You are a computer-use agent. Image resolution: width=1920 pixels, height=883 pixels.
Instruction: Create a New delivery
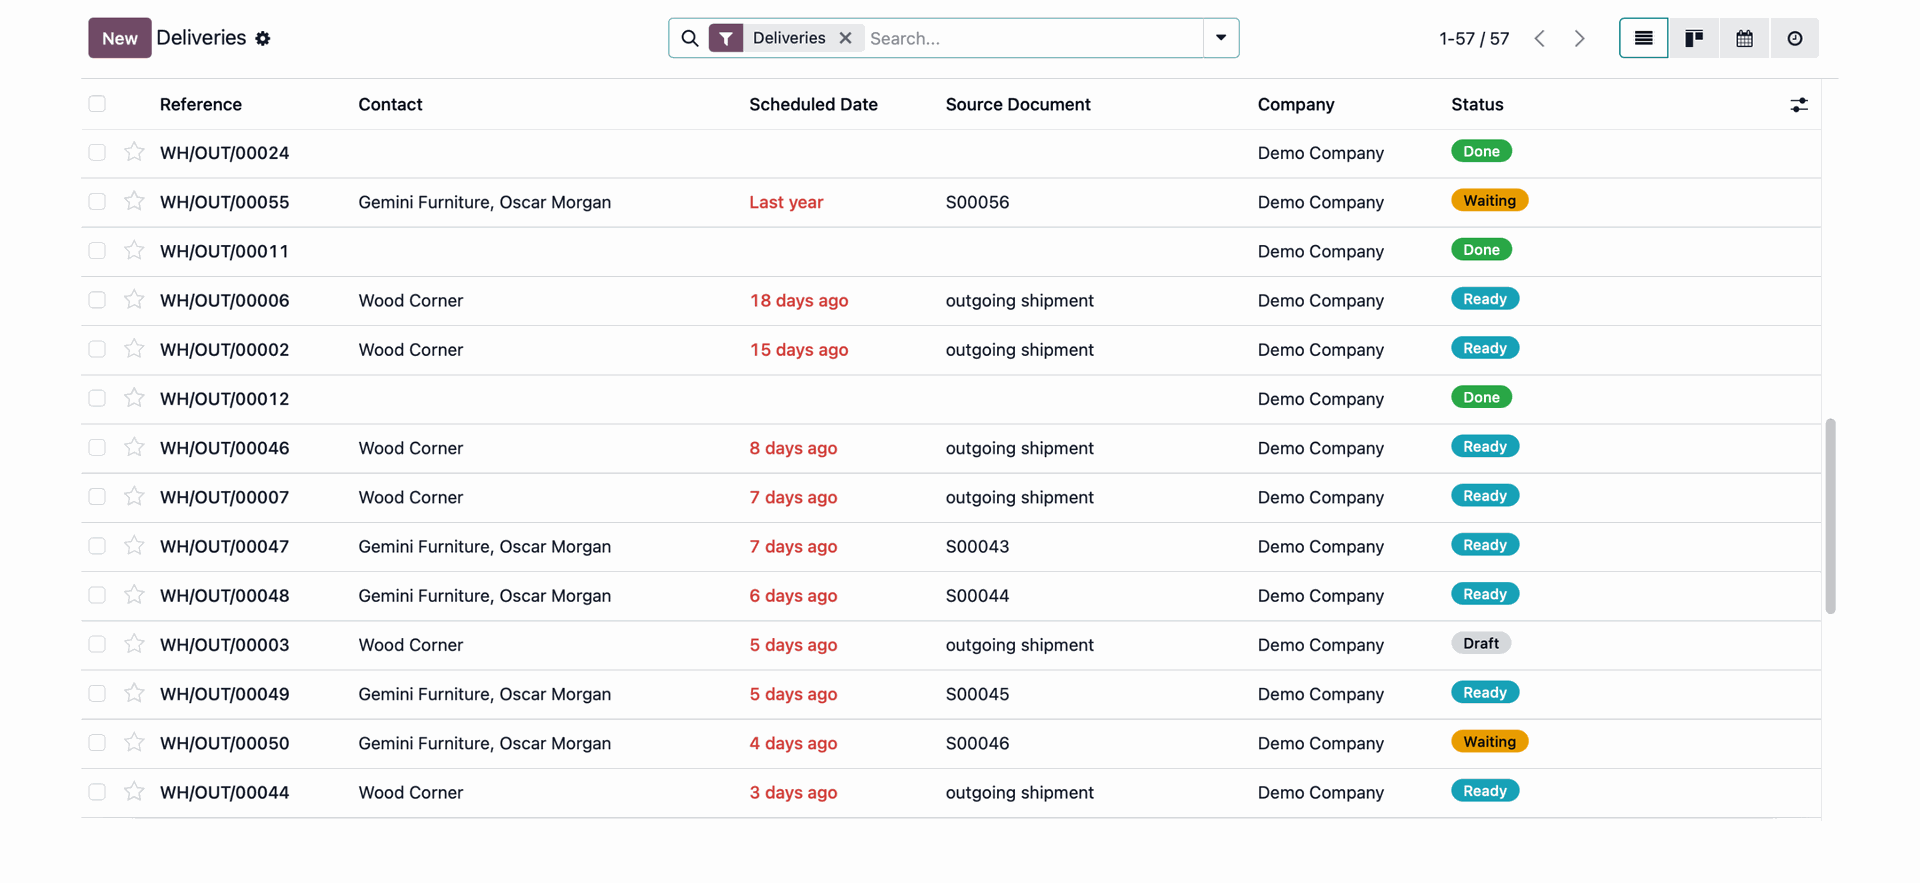(119, 38)
